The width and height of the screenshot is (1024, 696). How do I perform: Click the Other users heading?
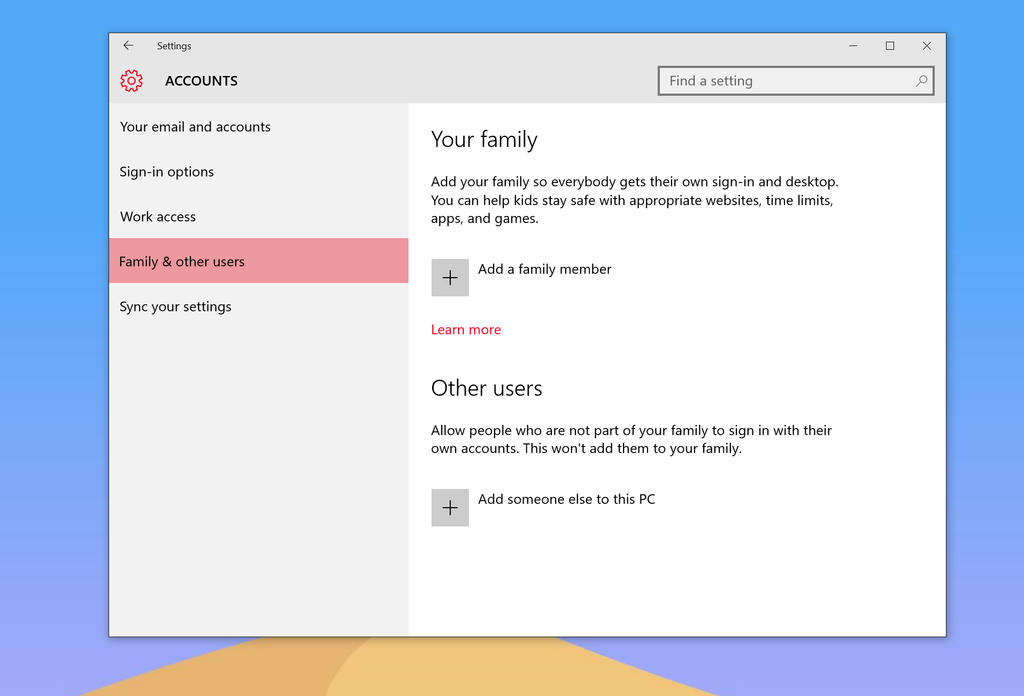486,388
